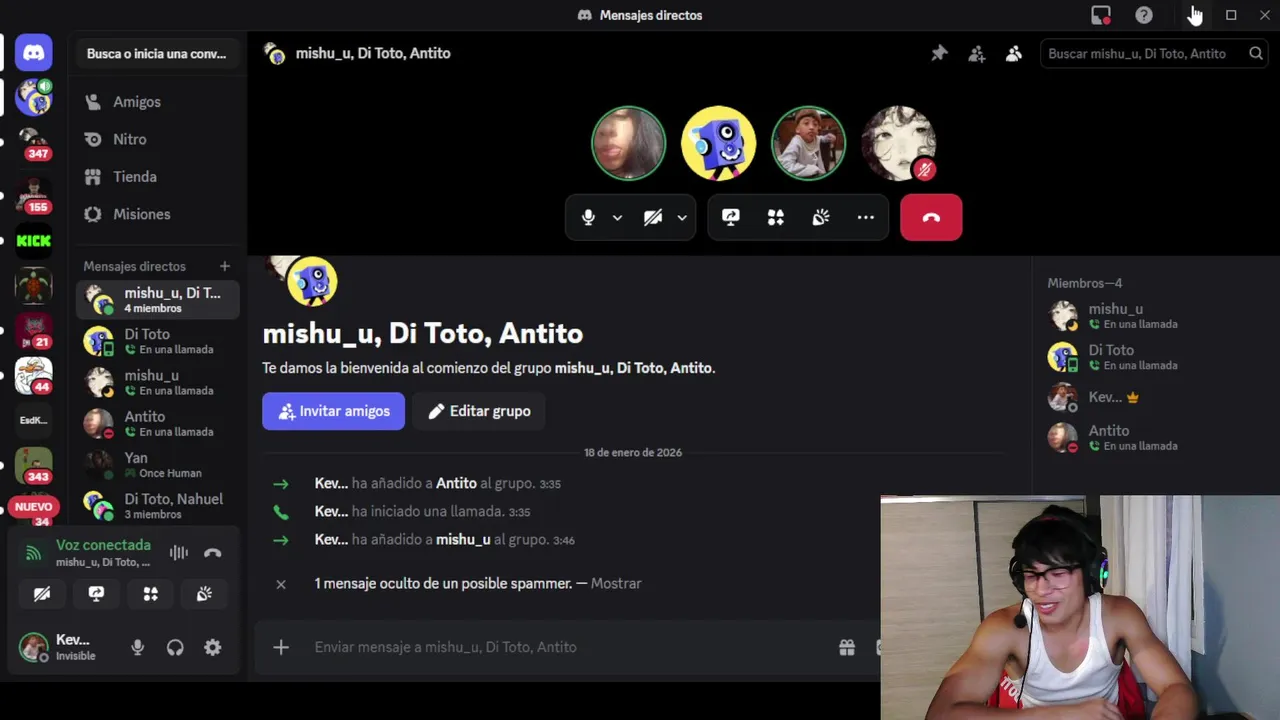Click Busca o inicia una conversación box

(x=156, y=53)
